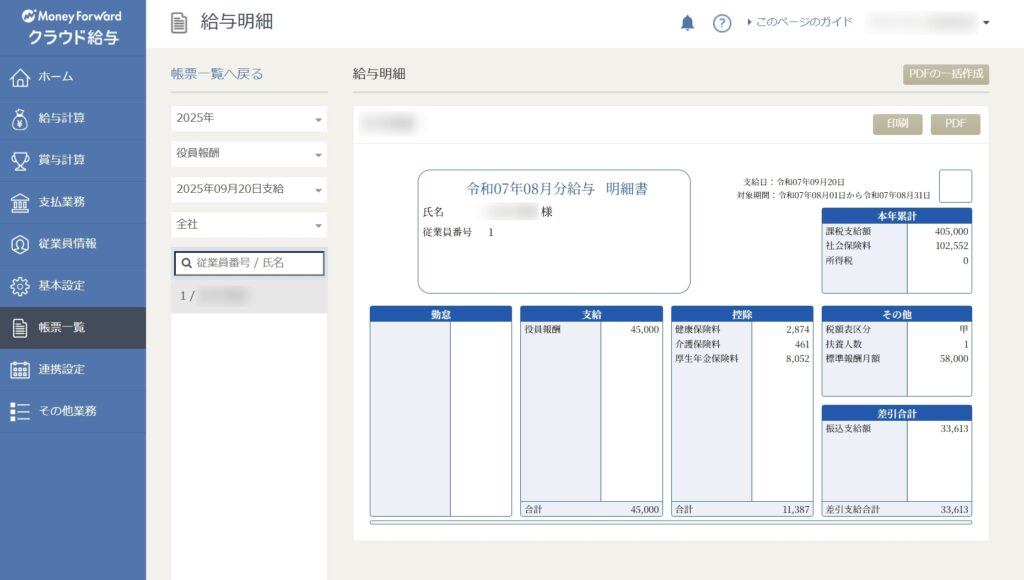
Task: Click the list icon for その他業務
Action: [20, 411]
